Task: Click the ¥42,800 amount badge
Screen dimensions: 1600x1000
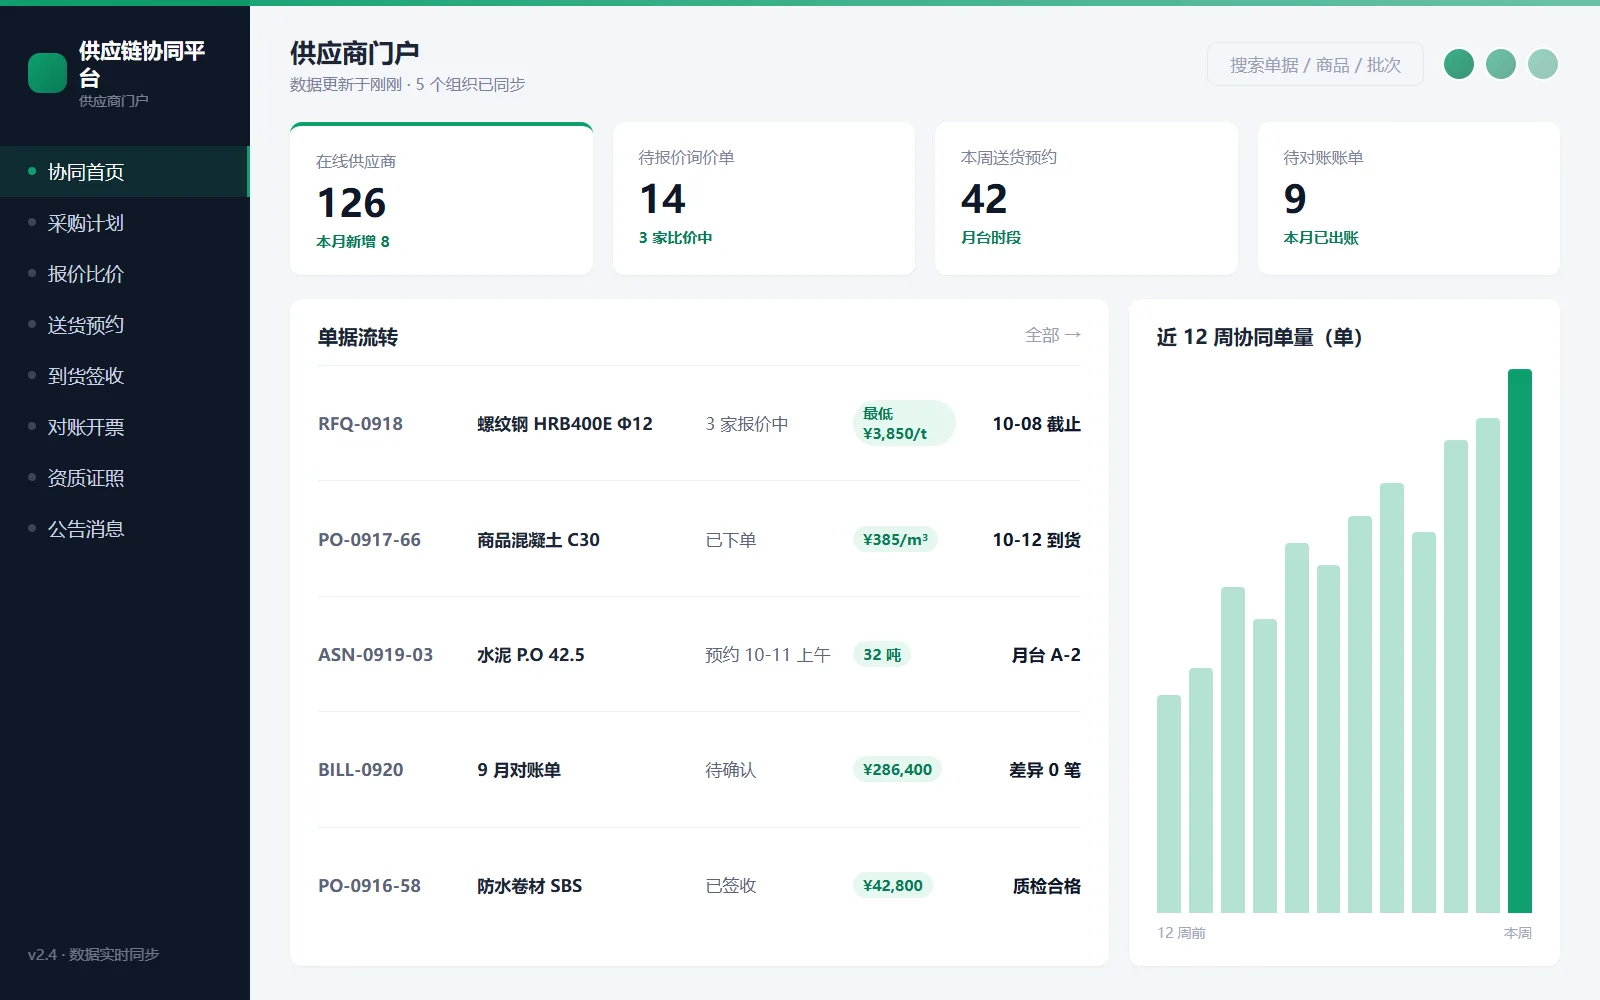Action: click(893, 886)
